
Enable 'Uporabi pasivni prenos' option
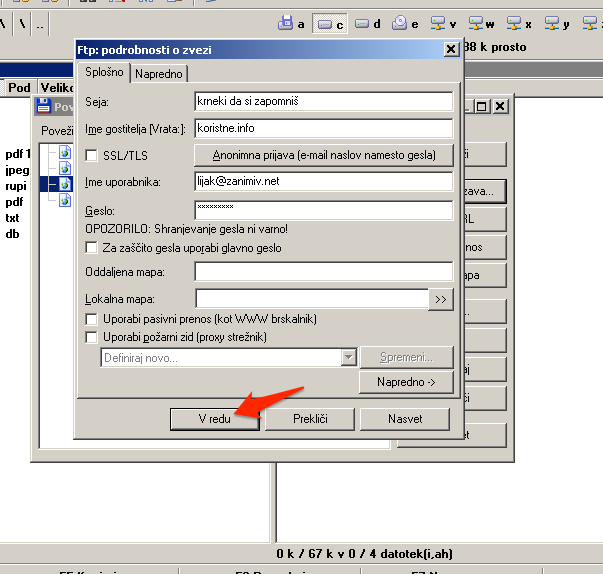[x=92, y=319]
